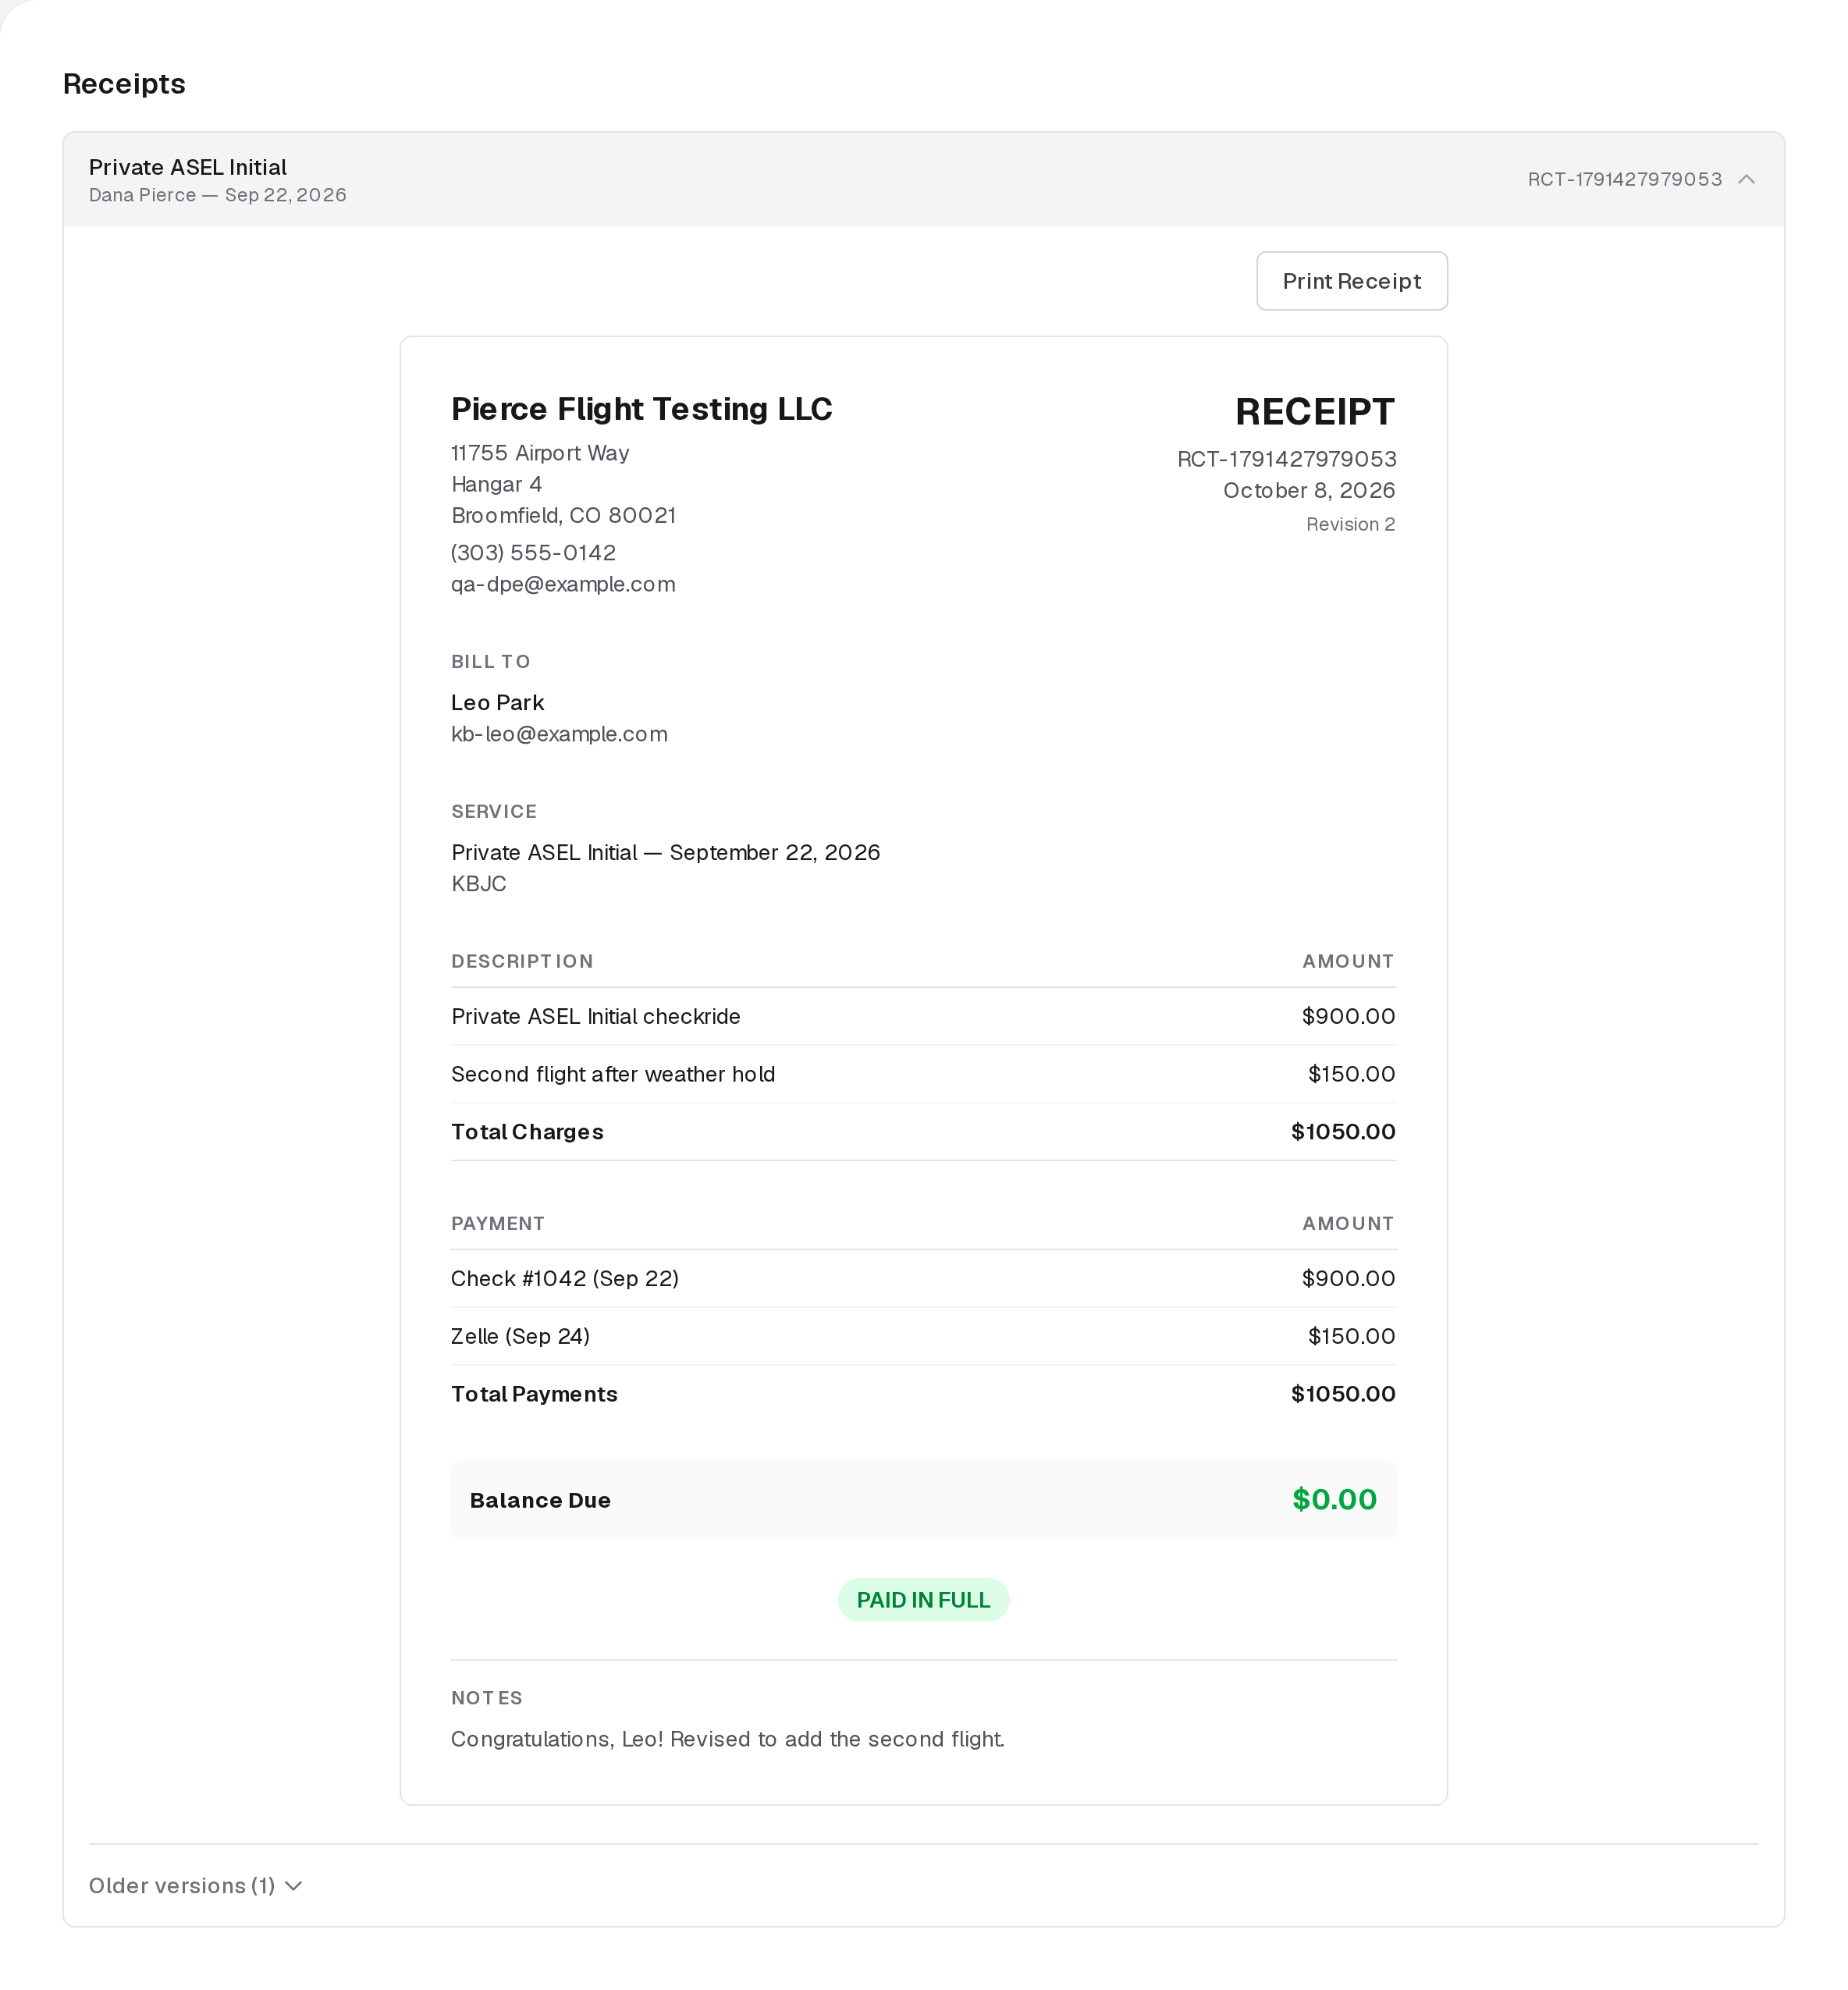Click the kb-leo@example.com email
Screen dimensions: 1848x1990
pyautogui.click(x=559, y=734)
